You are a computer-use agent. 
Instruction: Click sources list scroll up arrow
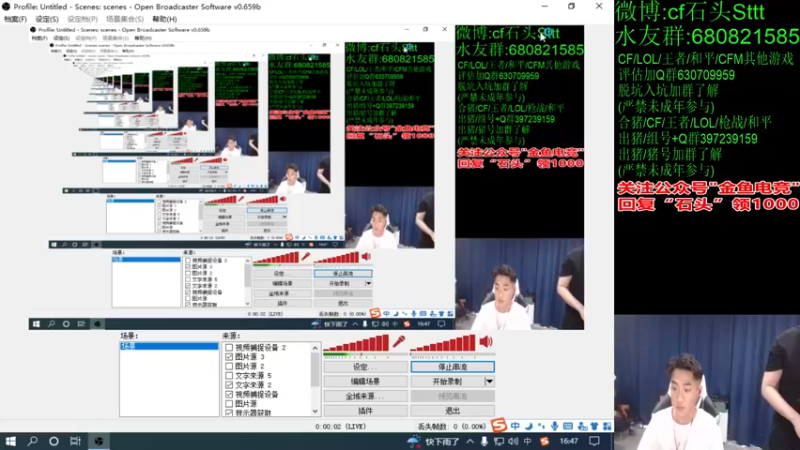(315, 348)
